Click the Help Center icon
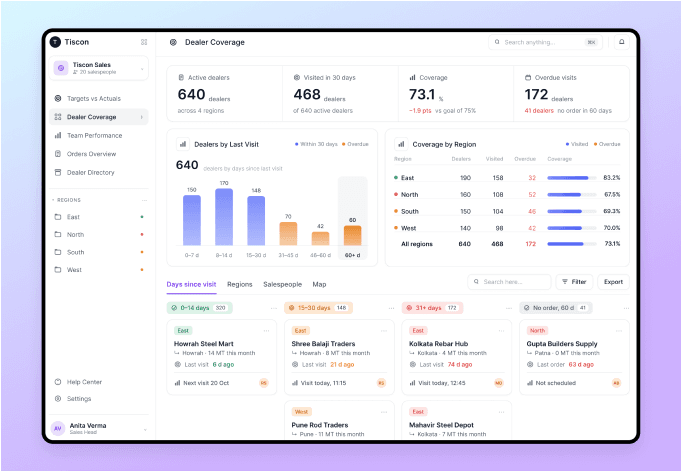Viewport: 682px width, 472px height. 58,382
